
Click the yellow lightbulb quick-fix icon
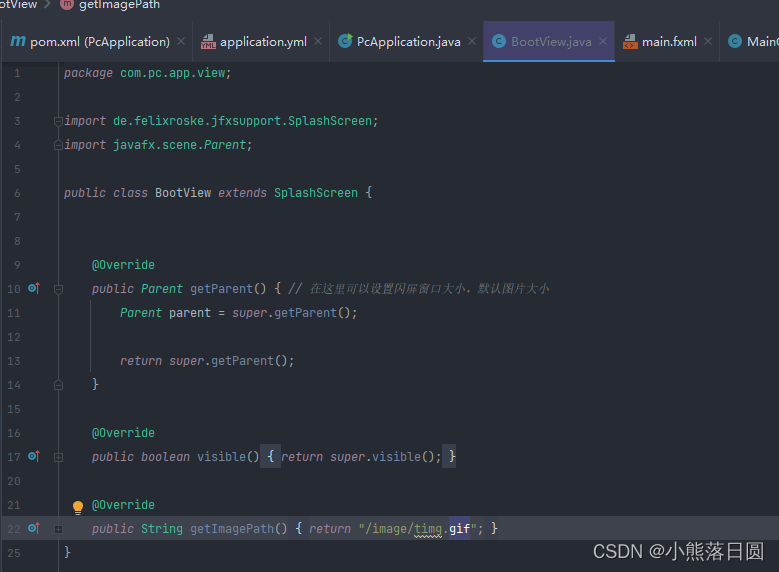click(x=78, y=507)
